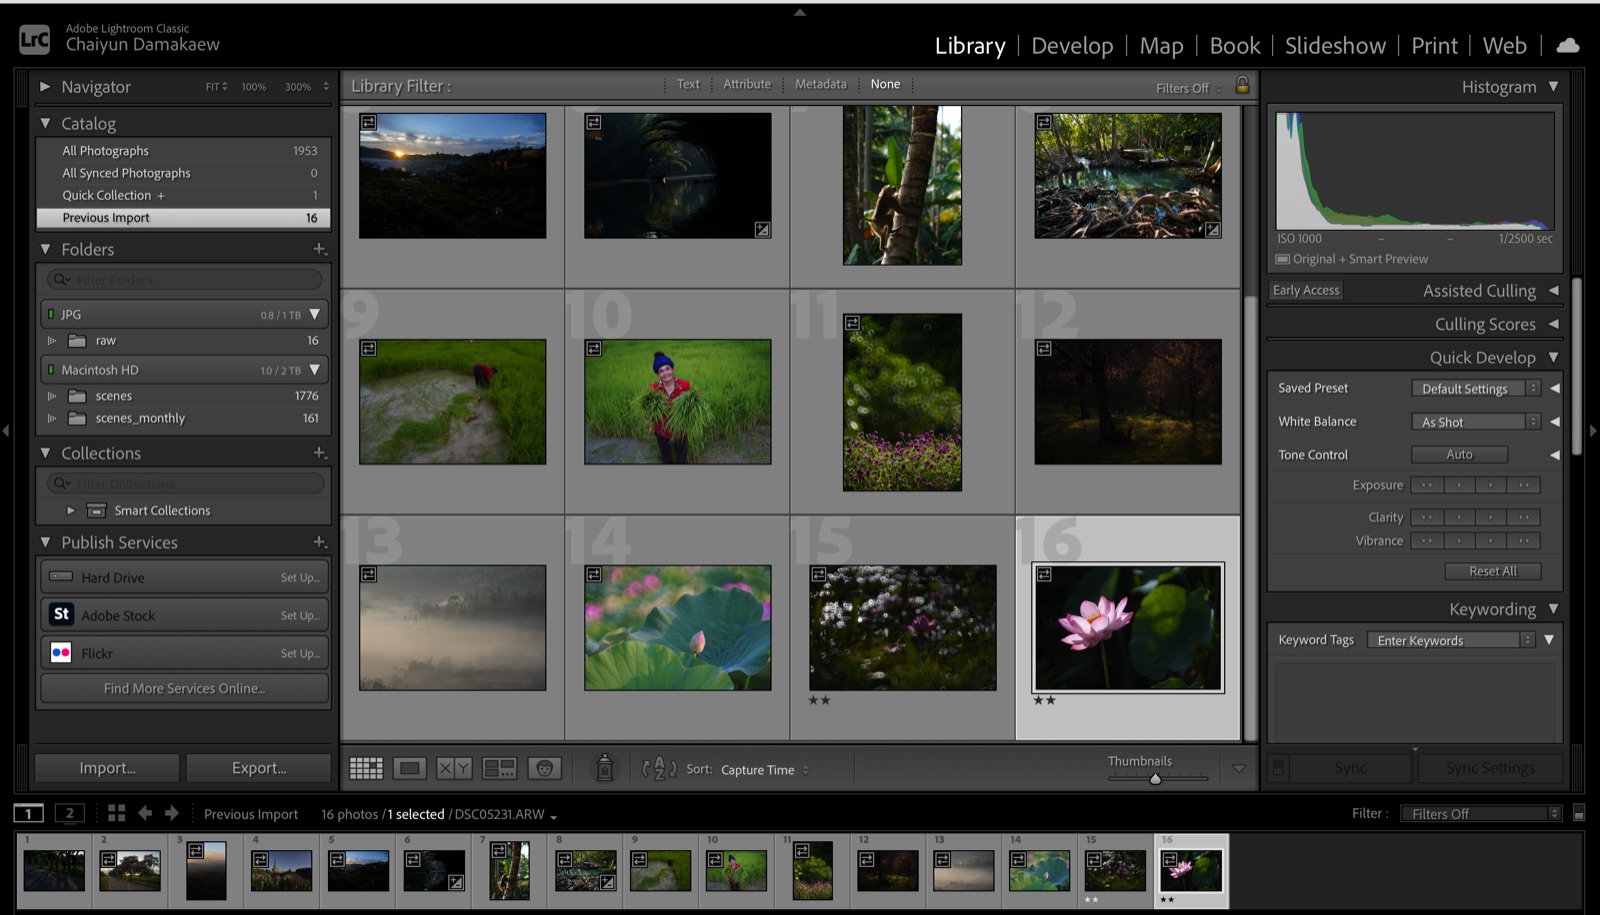Add a publish service with the plus icon

click(x=319, y=541)
